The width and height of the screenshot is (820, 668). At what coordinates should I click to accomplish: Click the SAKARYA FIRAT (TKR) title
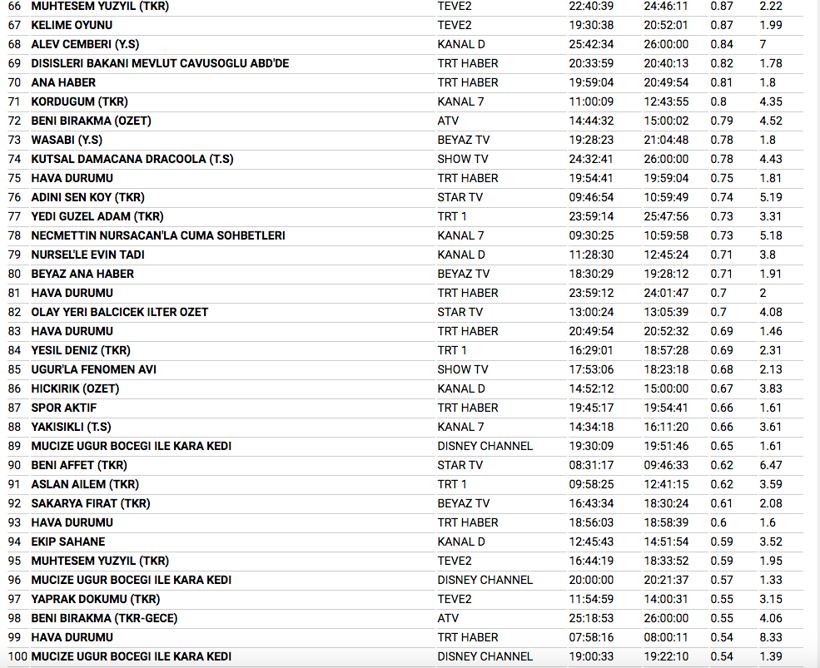90,503
